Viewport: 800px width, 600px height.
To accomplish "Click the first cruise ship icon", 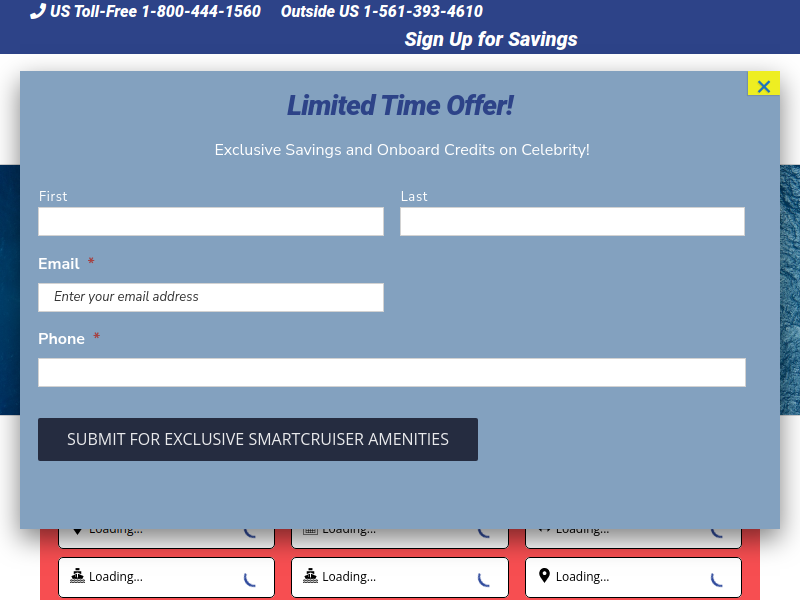I will point(77,576).
